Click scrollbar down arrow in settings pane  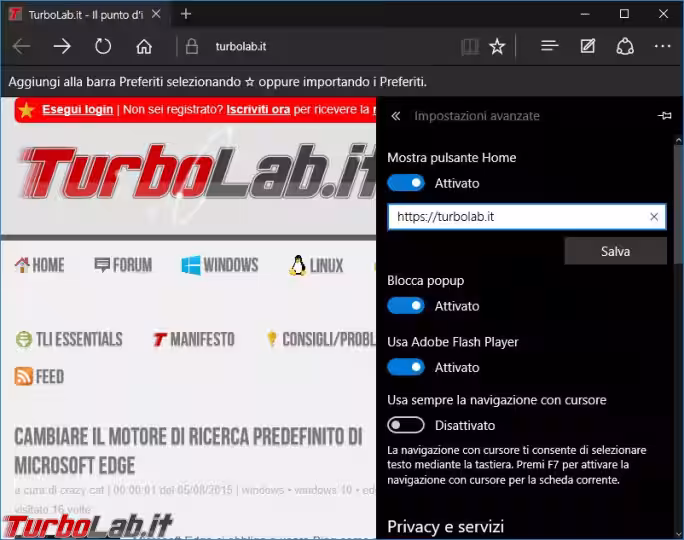(x=679, y=534)
